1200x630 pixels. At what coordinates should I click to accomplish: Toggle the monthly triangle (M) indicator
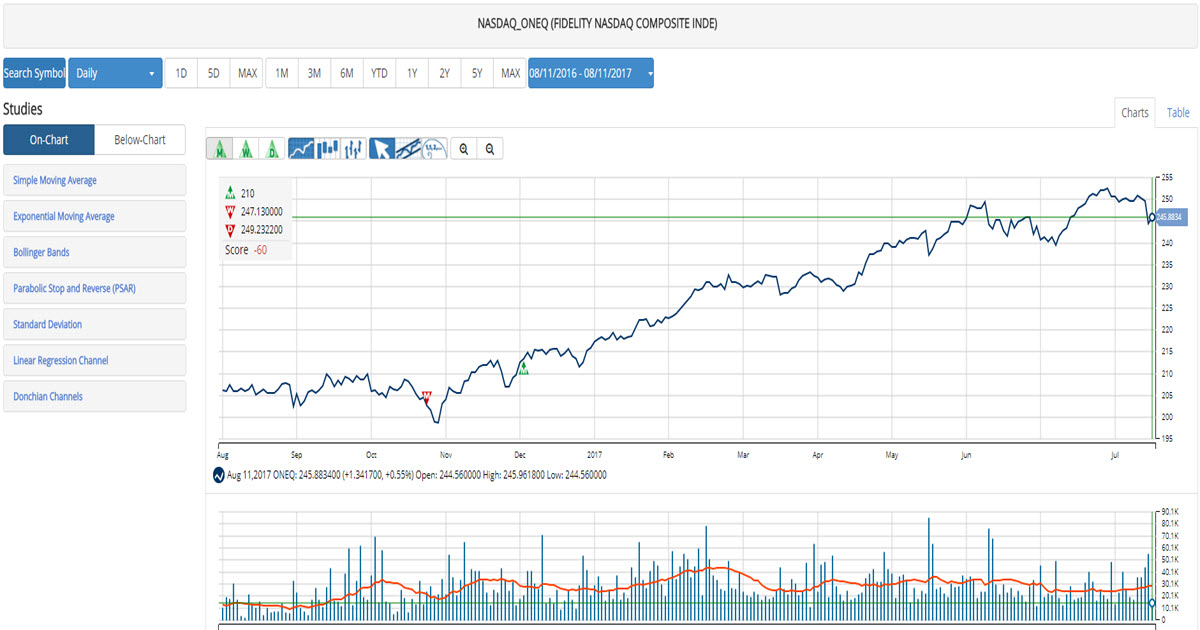click(219, 149)
